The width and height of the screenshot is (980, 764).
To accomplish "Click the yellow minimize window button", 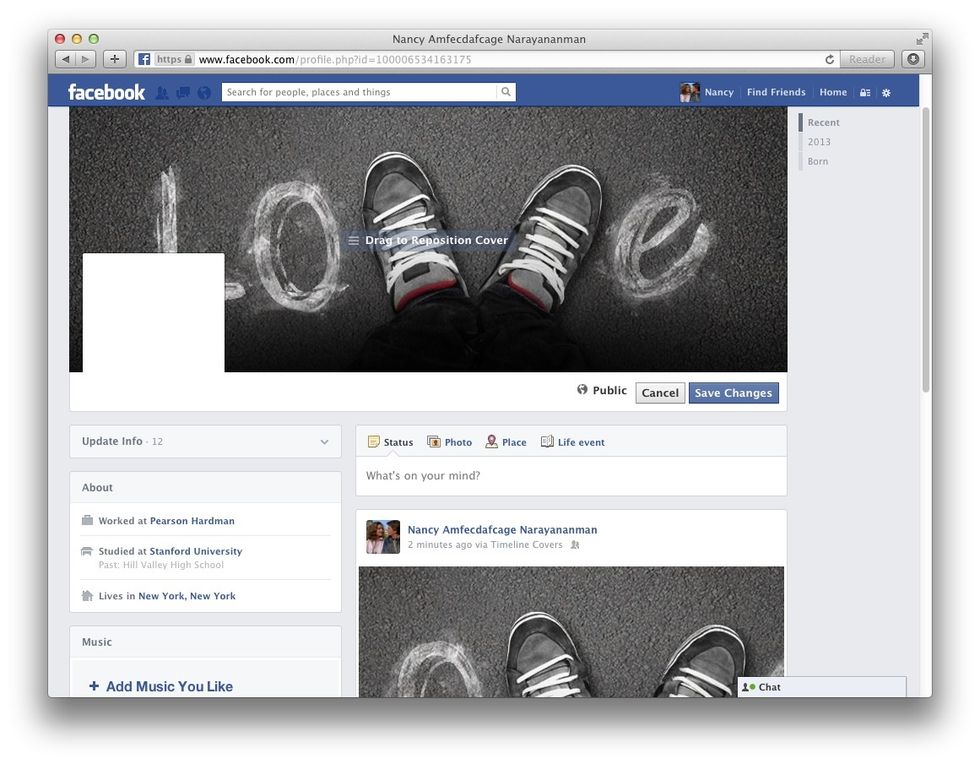I will click(x=77, y=39).
